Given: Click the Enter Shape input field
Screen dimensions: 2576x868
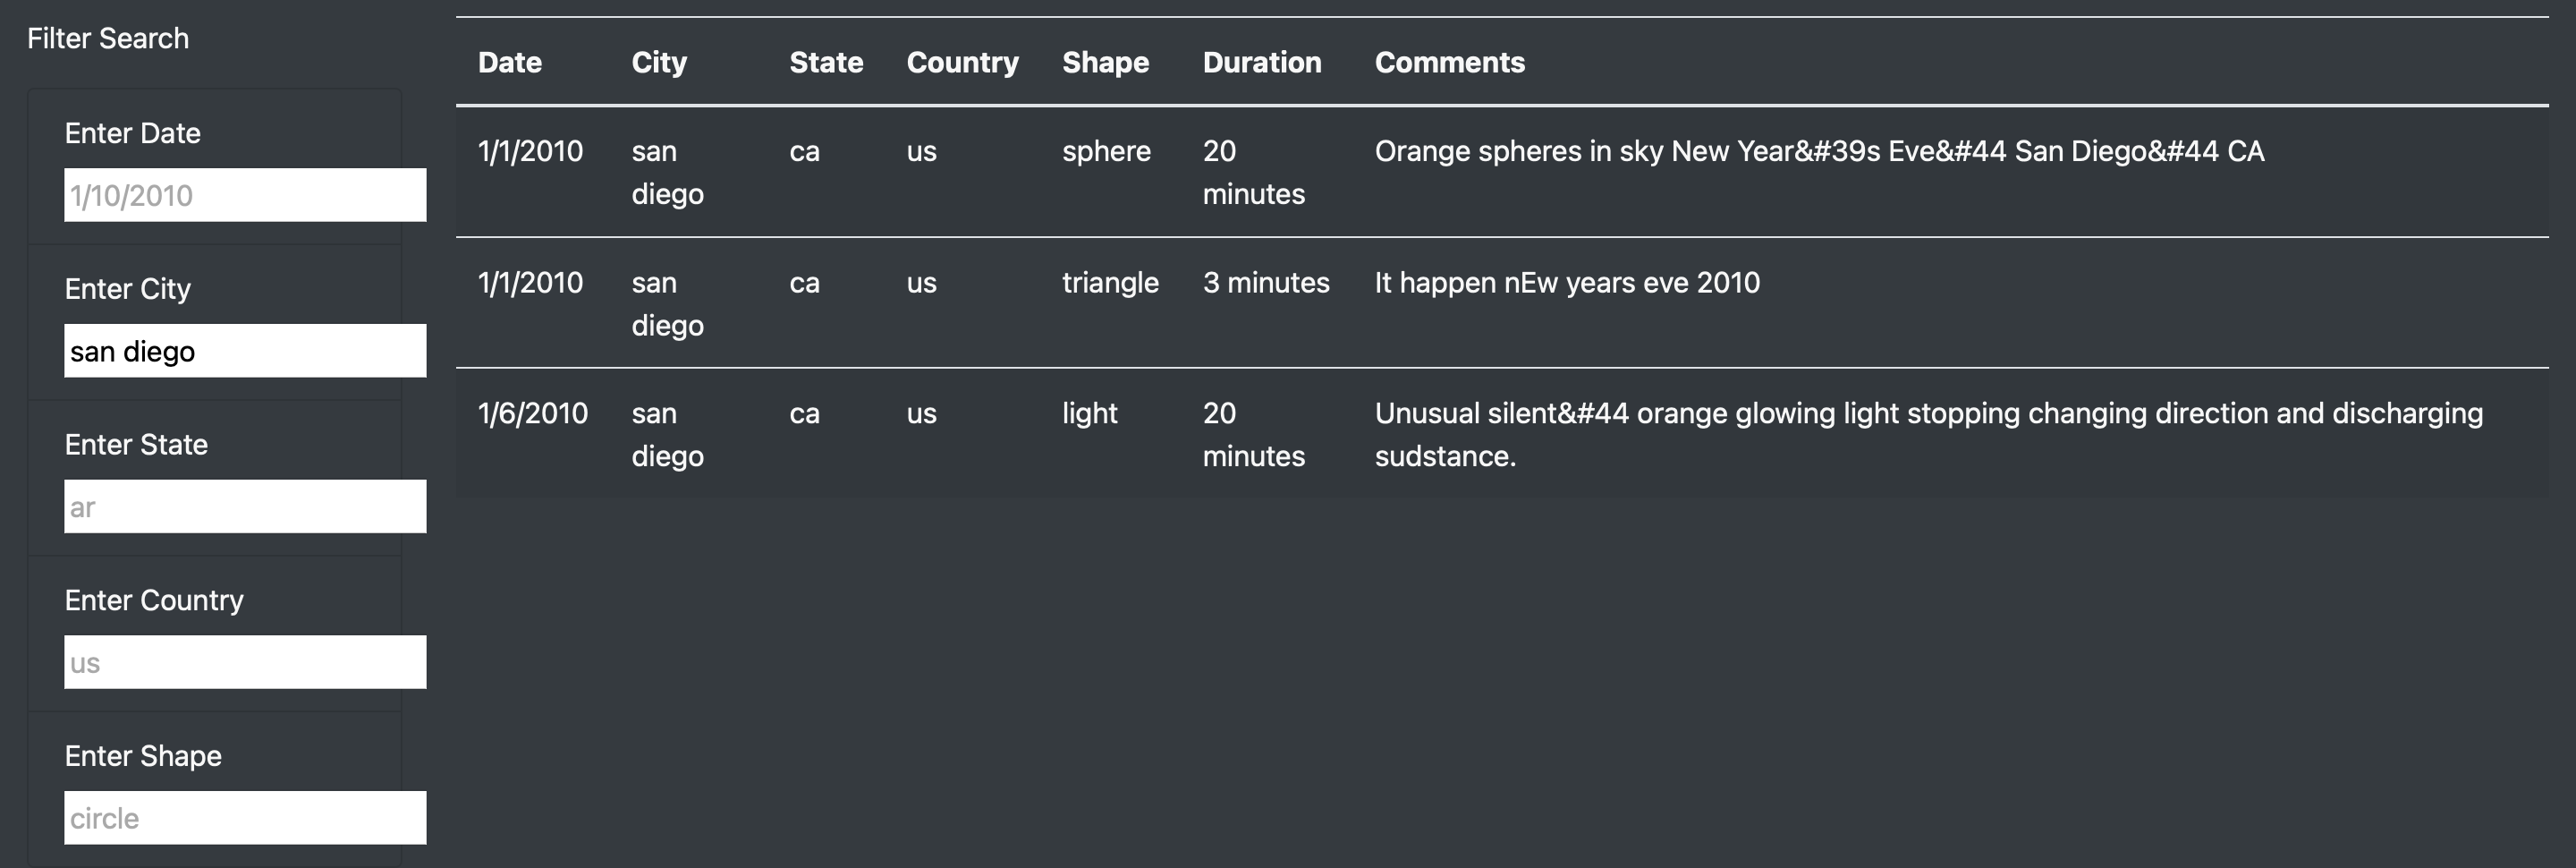Looking at the screenshot, I should coord(244,818).
